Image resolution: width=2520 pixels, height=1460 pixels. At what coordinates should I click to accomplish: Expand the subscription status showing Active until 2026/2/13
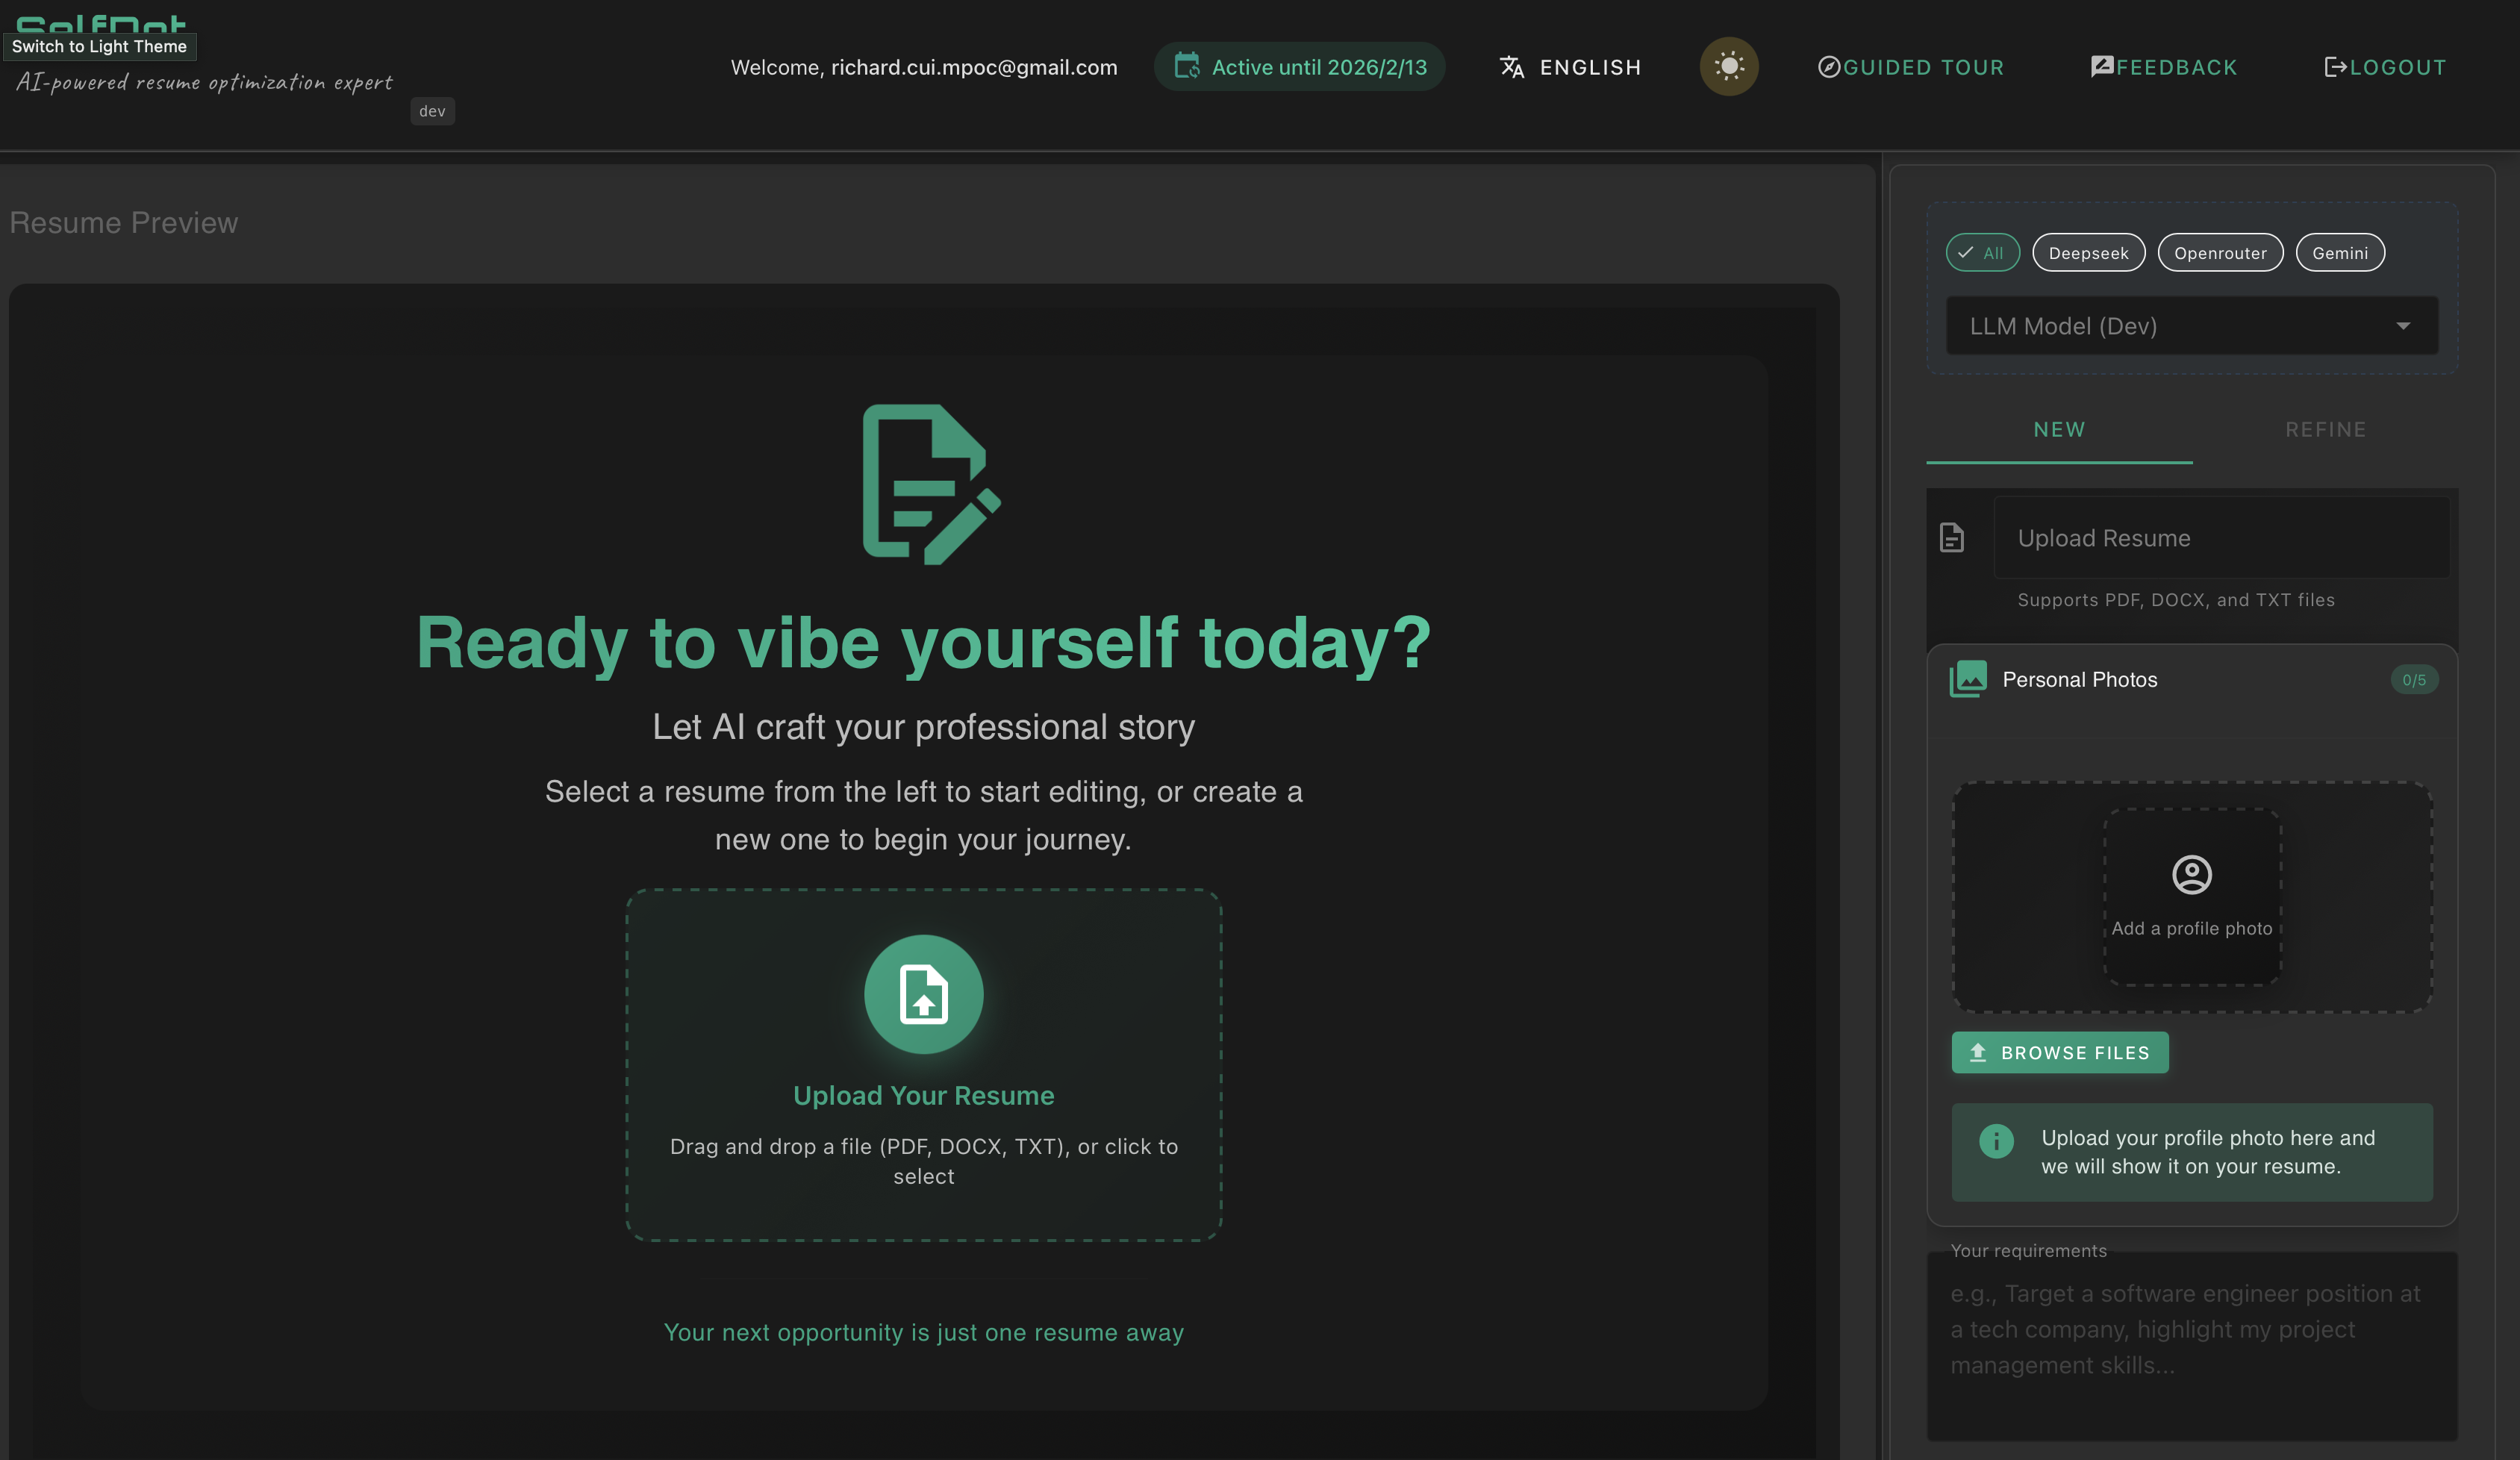[1299, 66]
